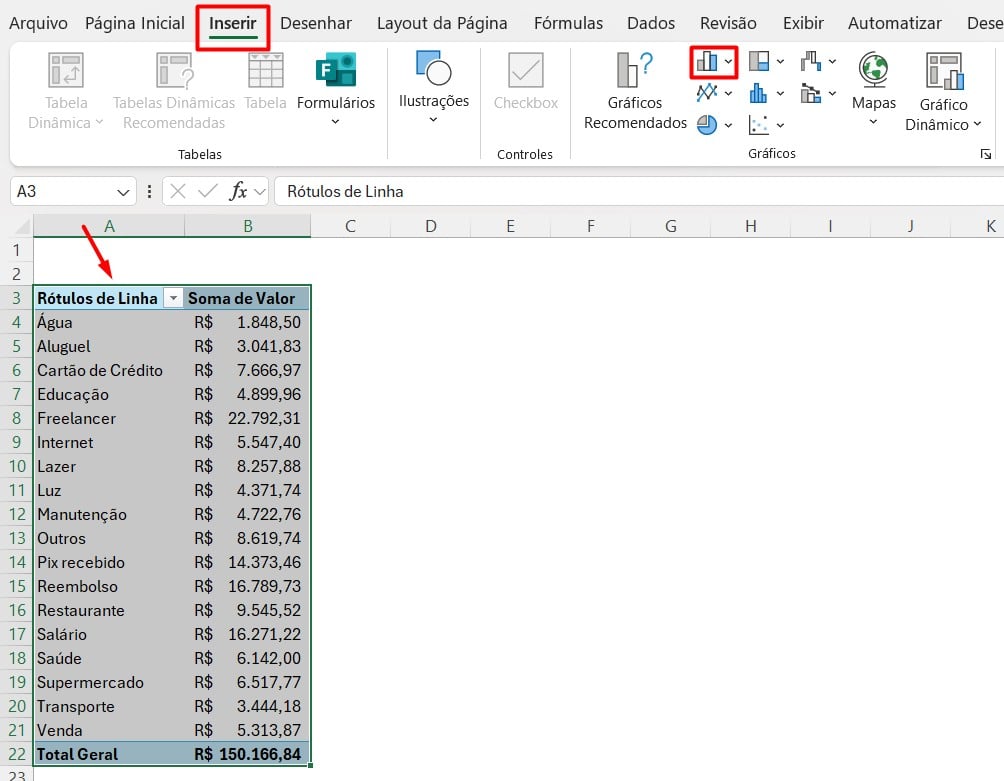The width and height of the screenshot is (1004, 781).
Task: Click the total 150.166,84 cell
Action: click(x=247, y=754)
